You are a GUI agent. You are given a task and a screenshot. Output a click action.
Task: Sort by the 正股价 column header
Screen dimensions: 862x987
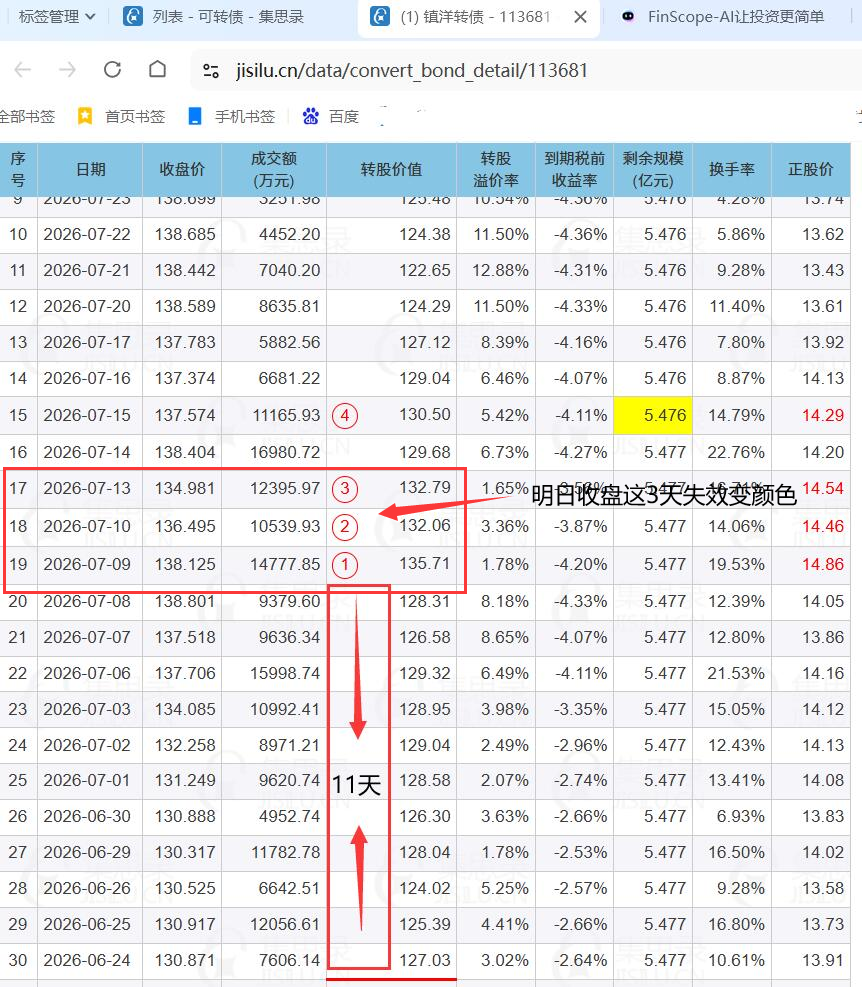(811, 169)
